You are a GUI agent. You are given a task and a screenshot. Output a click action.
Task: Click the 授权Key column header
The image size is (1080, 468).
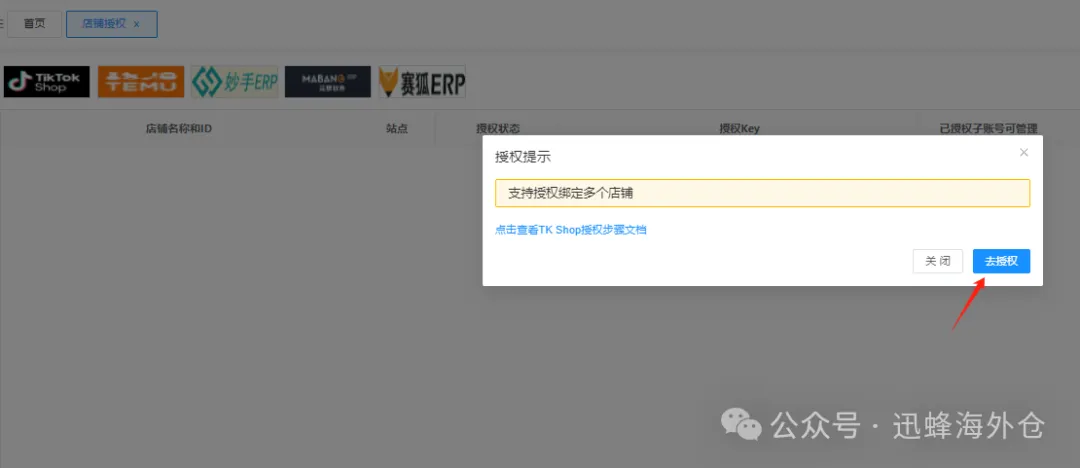click(x=740, y=129)
